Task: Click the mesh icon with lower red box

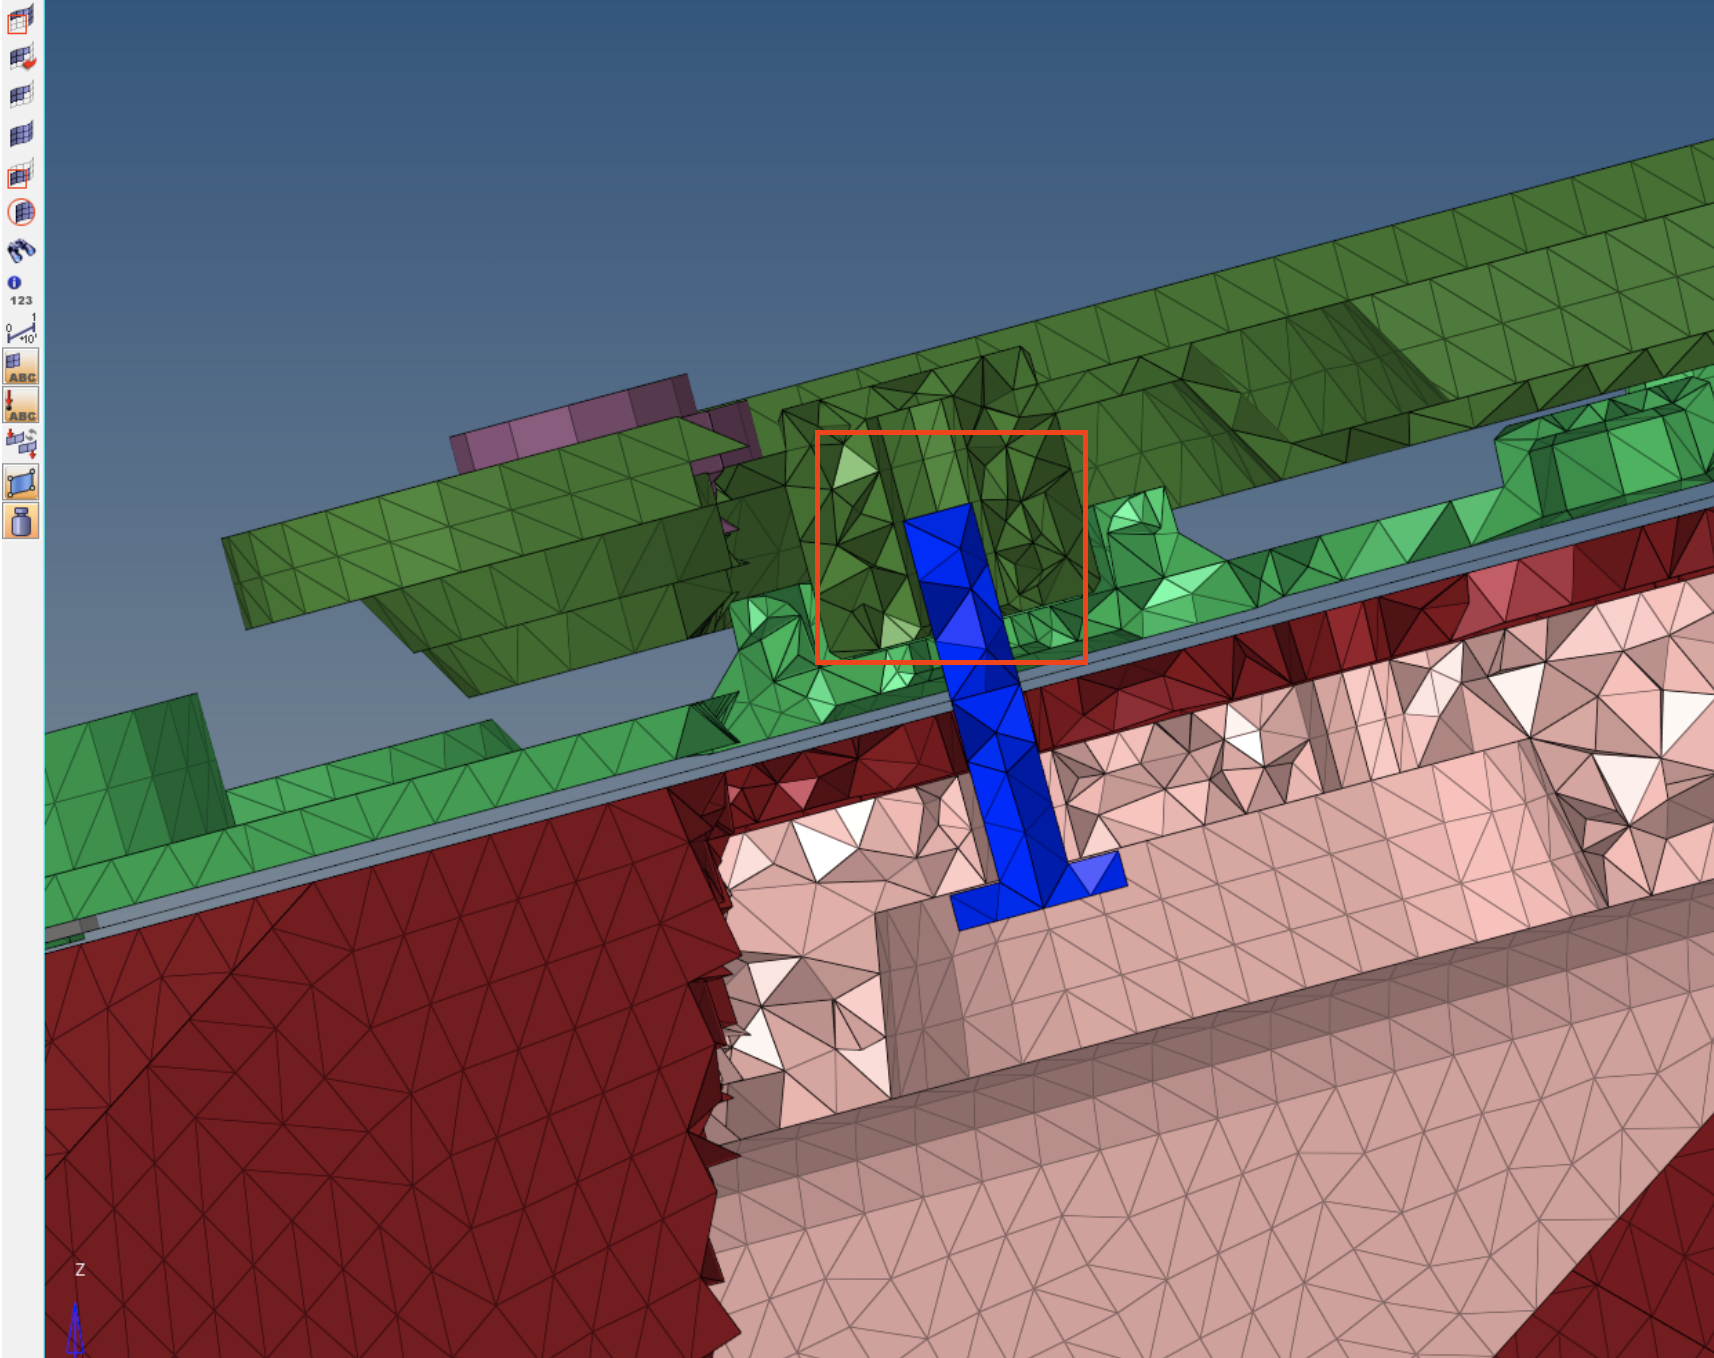Action: (x=21, y=174)
